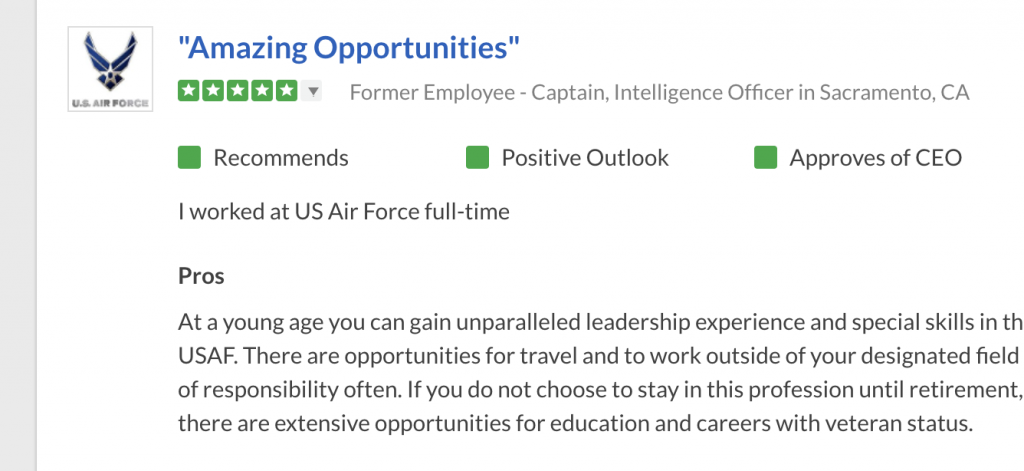Click the first green rating star

point(188,91)
